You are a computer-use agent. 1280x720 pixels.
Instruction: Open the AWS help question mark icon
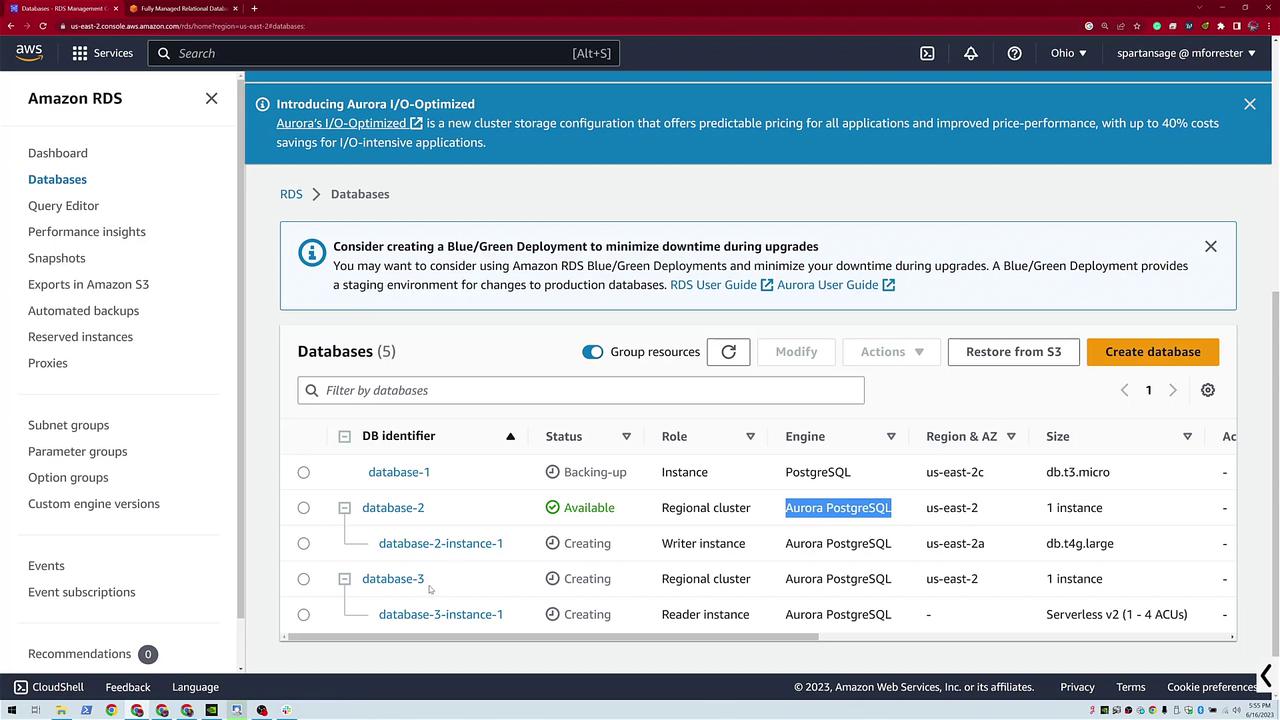point(1014,53)
